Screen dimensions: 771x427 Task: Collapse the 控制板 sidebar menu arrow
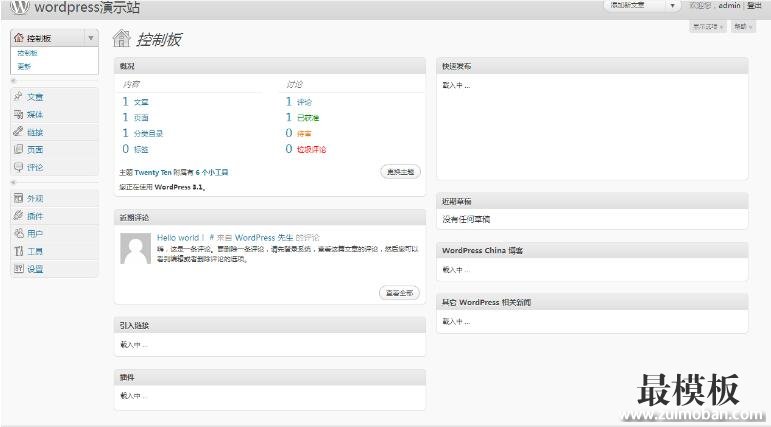tap(91, 38)
